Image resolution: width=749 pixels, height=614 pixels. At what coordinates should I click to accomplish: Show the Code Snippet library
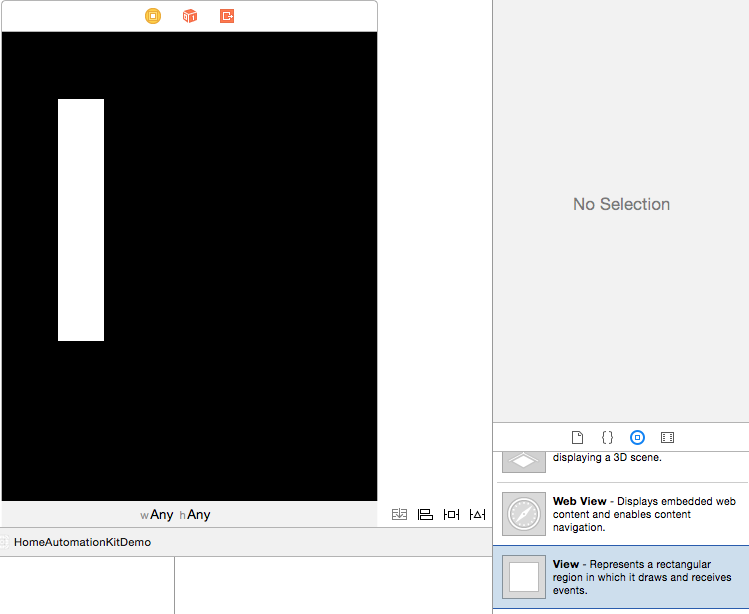point(607,437)
